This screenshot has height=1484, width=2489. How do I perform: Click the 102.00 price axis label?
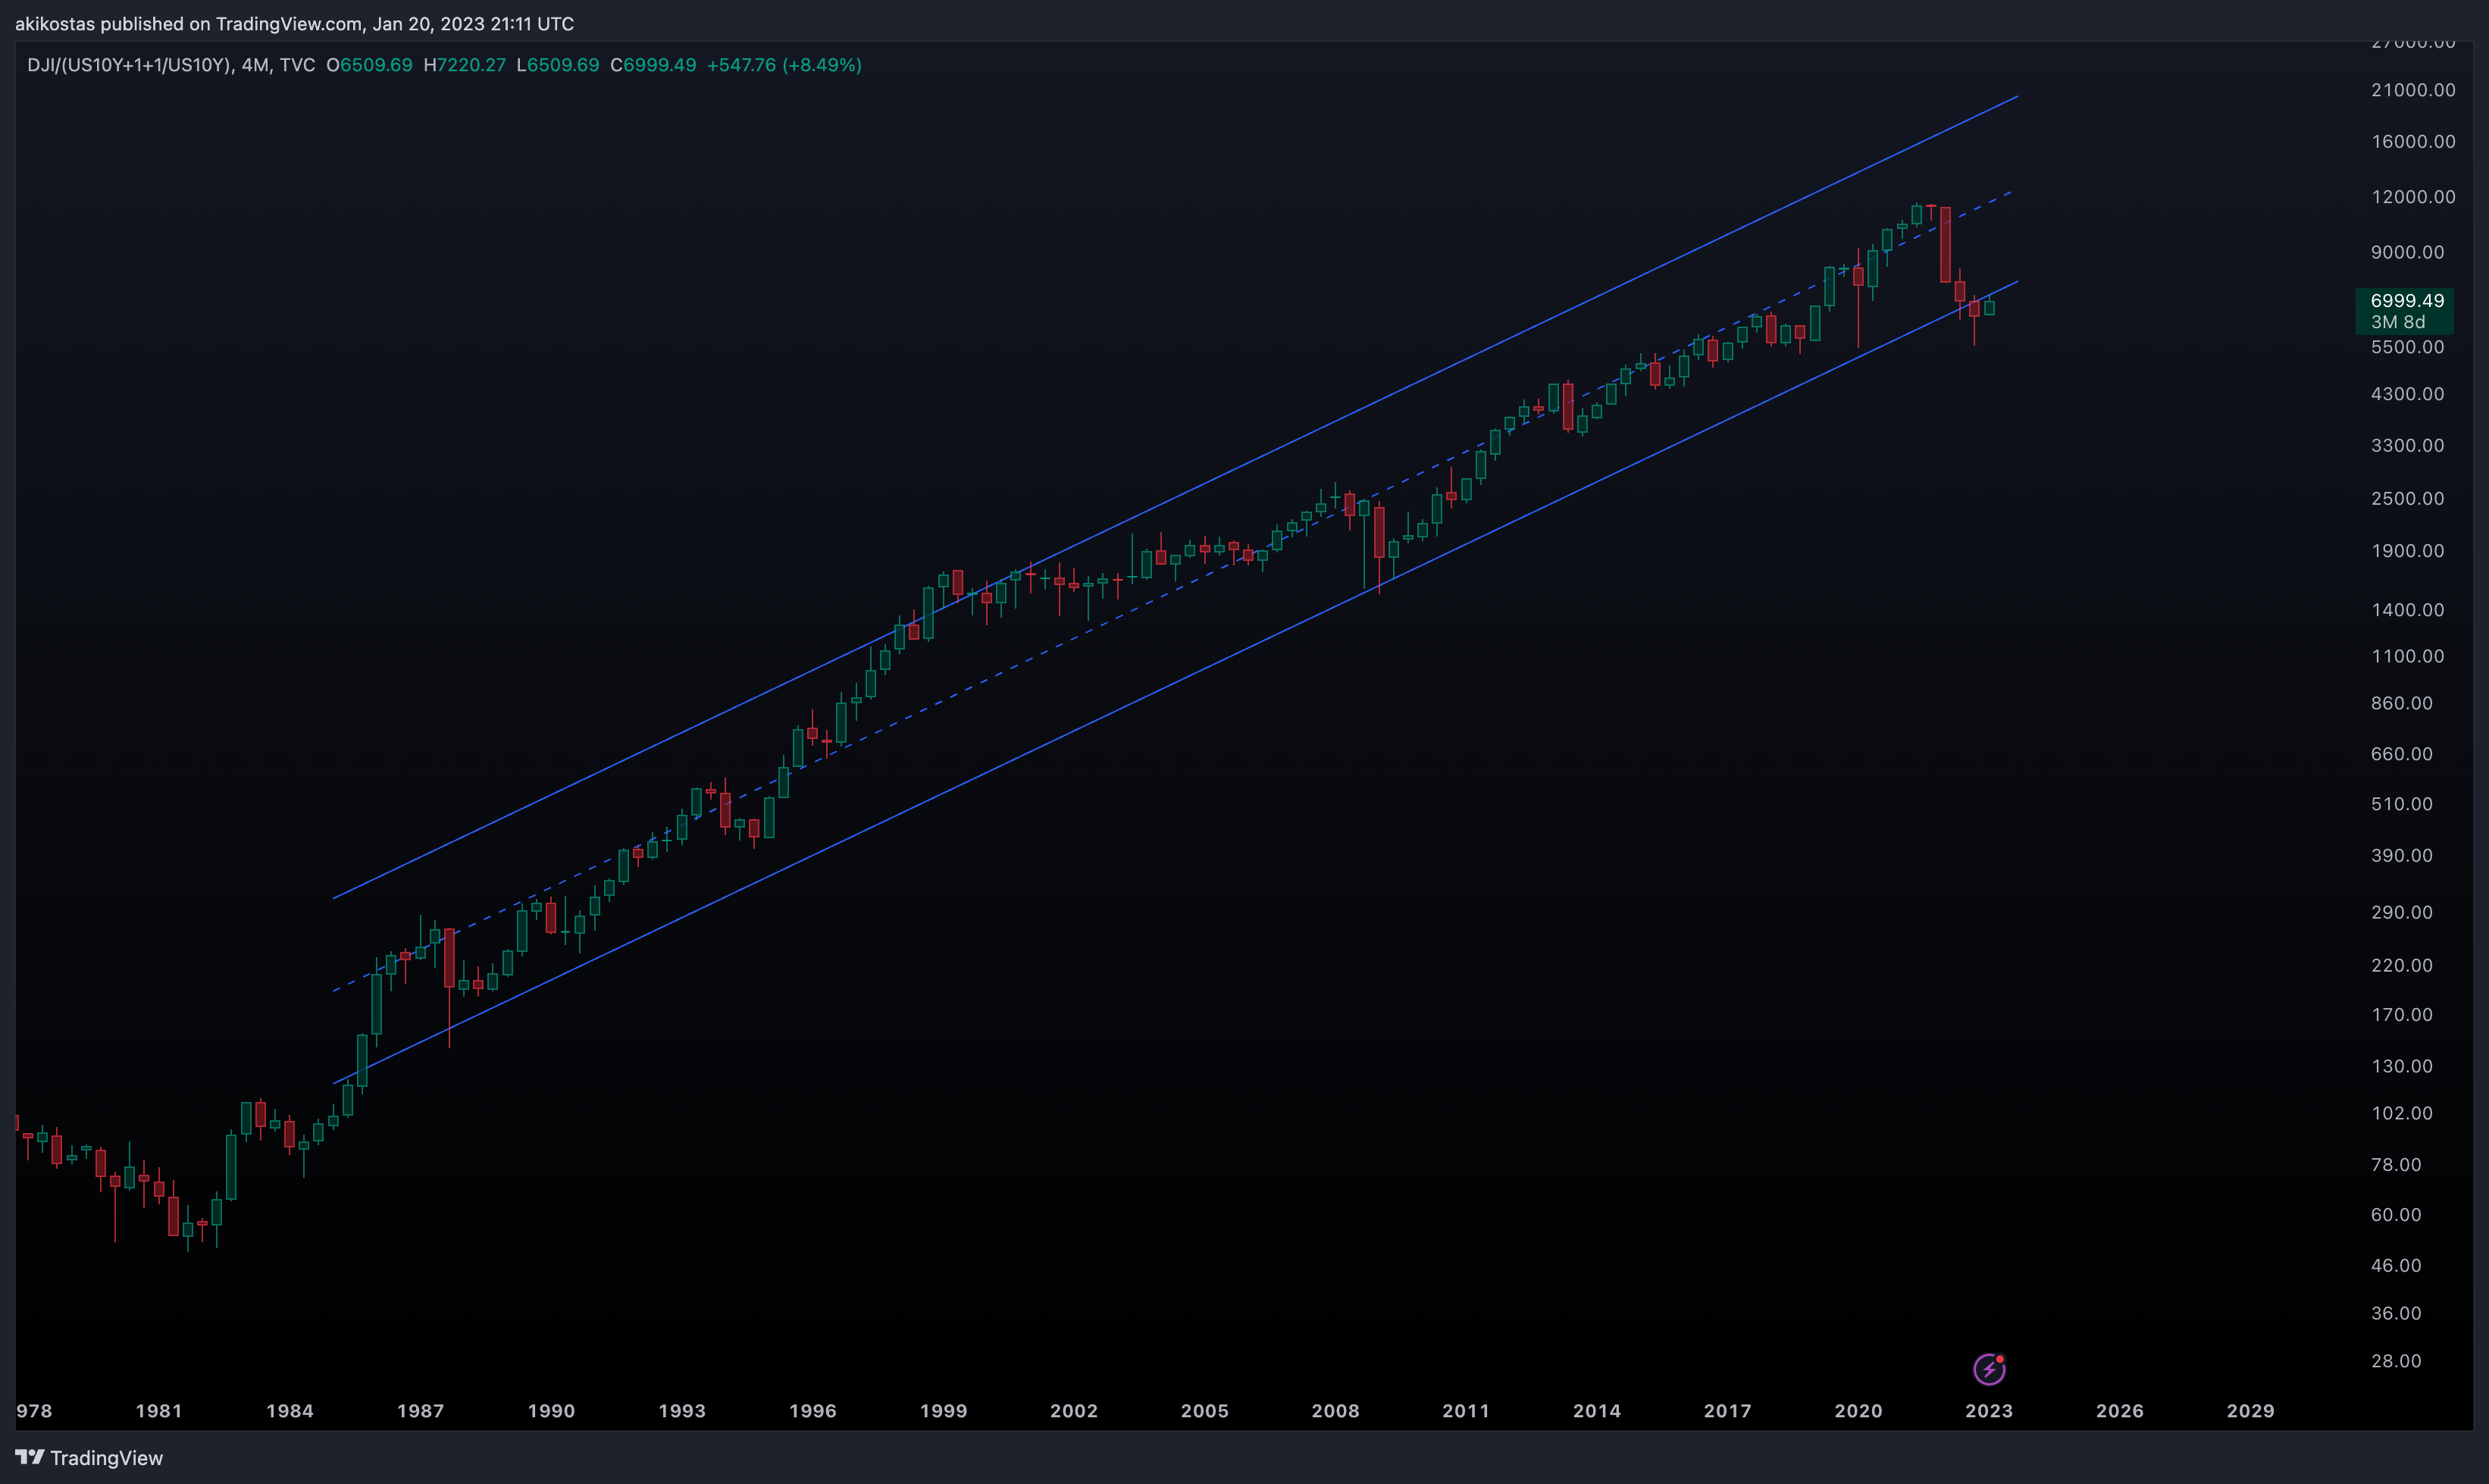(2402, 1113)
